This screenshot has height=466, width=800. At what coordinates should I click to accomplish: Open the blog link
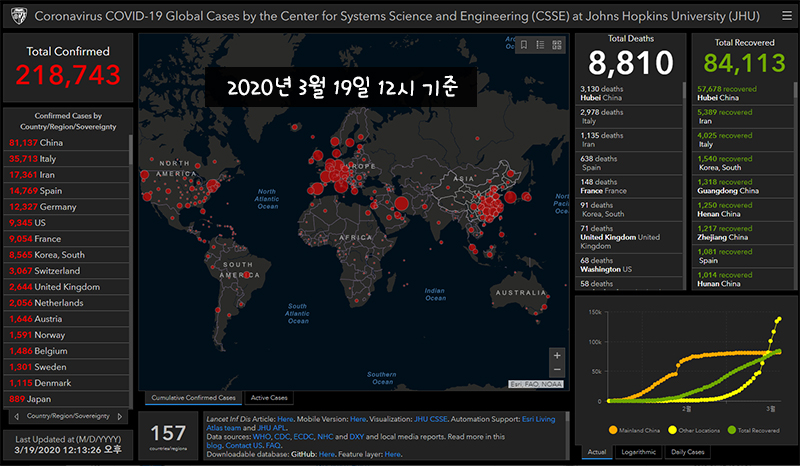click(x=214, y=446)
